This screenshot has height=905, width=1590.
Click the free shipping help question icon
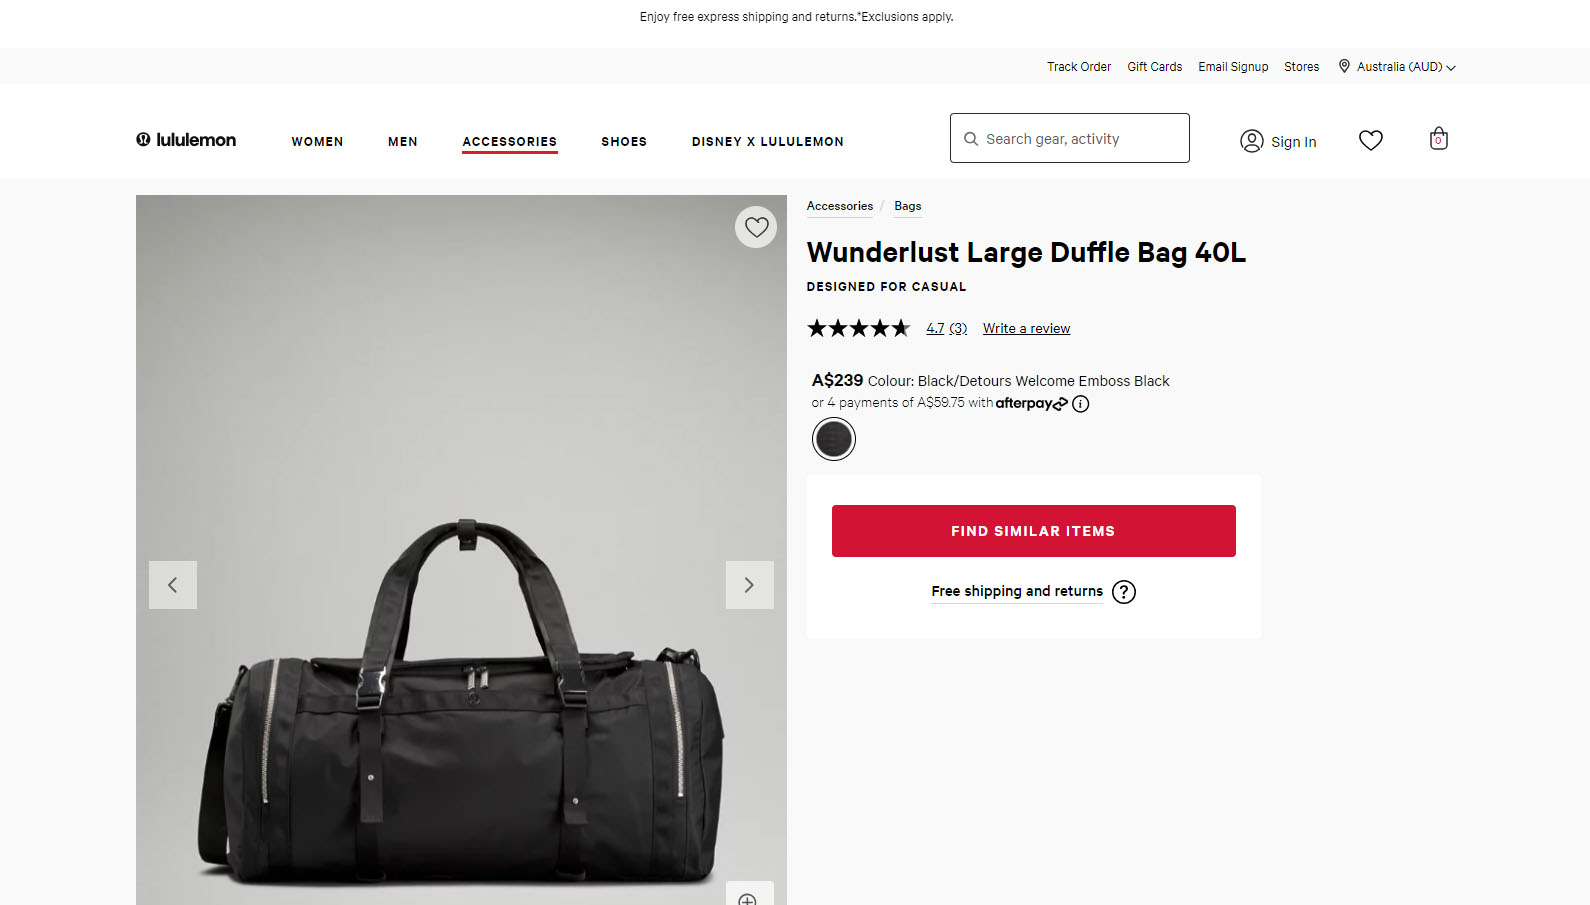click(1124, 592)
